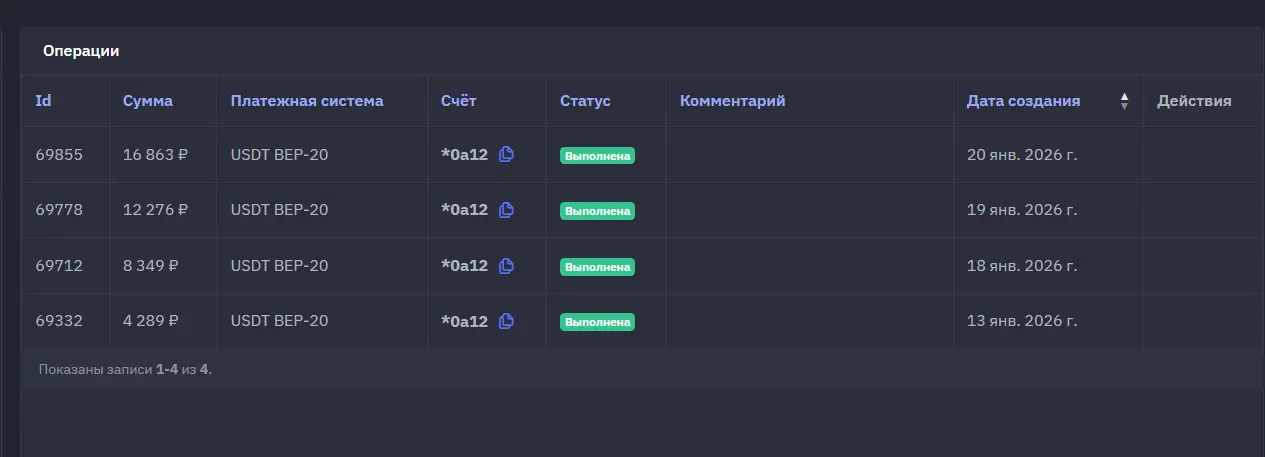Viewport: 1265px width, 457px height.
Task: Toggle sort arrows on Дата создания column
Action: tap(1124, 101)
